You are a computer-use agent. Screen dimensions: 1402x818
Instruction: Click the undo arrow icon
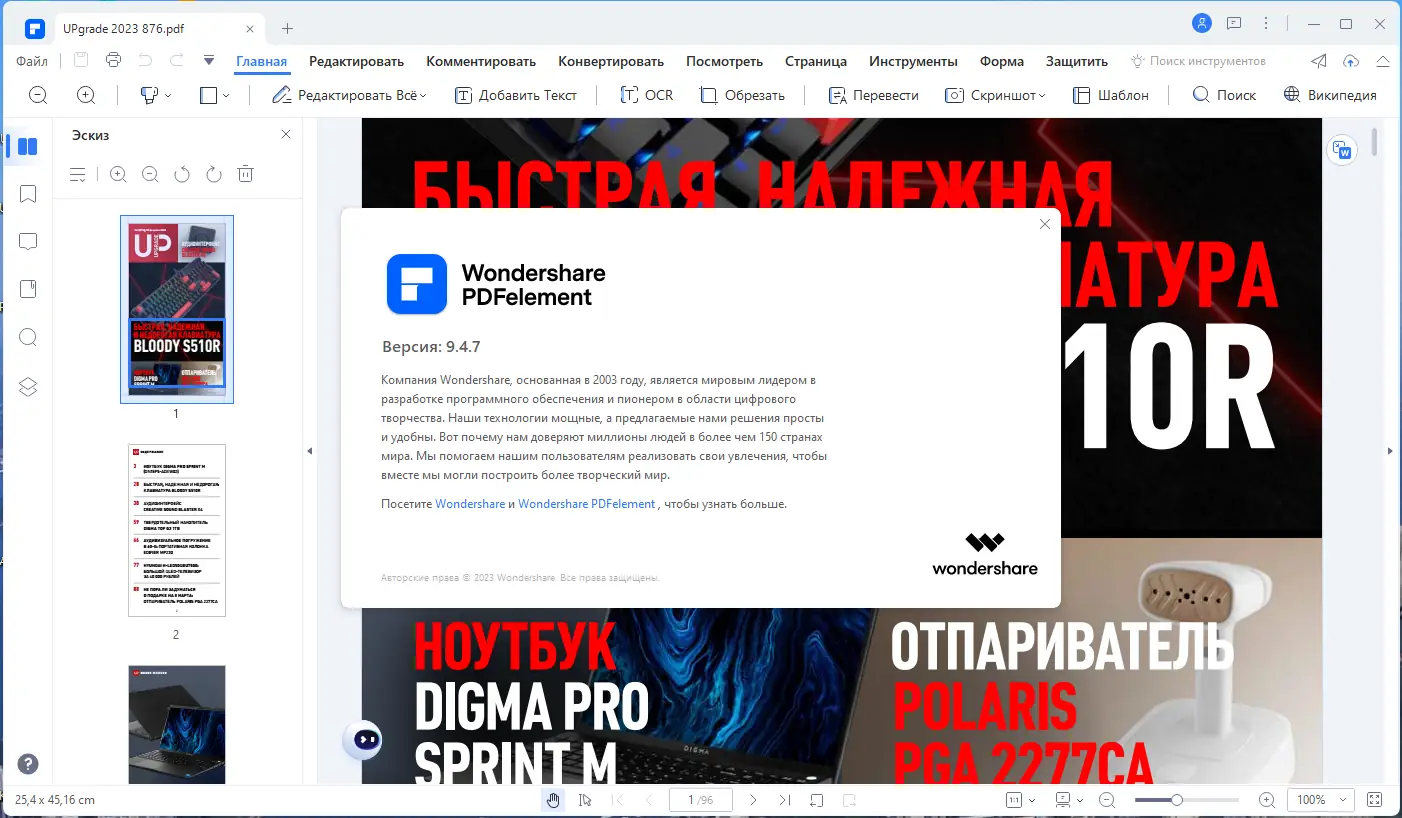[x=145, y=60]
